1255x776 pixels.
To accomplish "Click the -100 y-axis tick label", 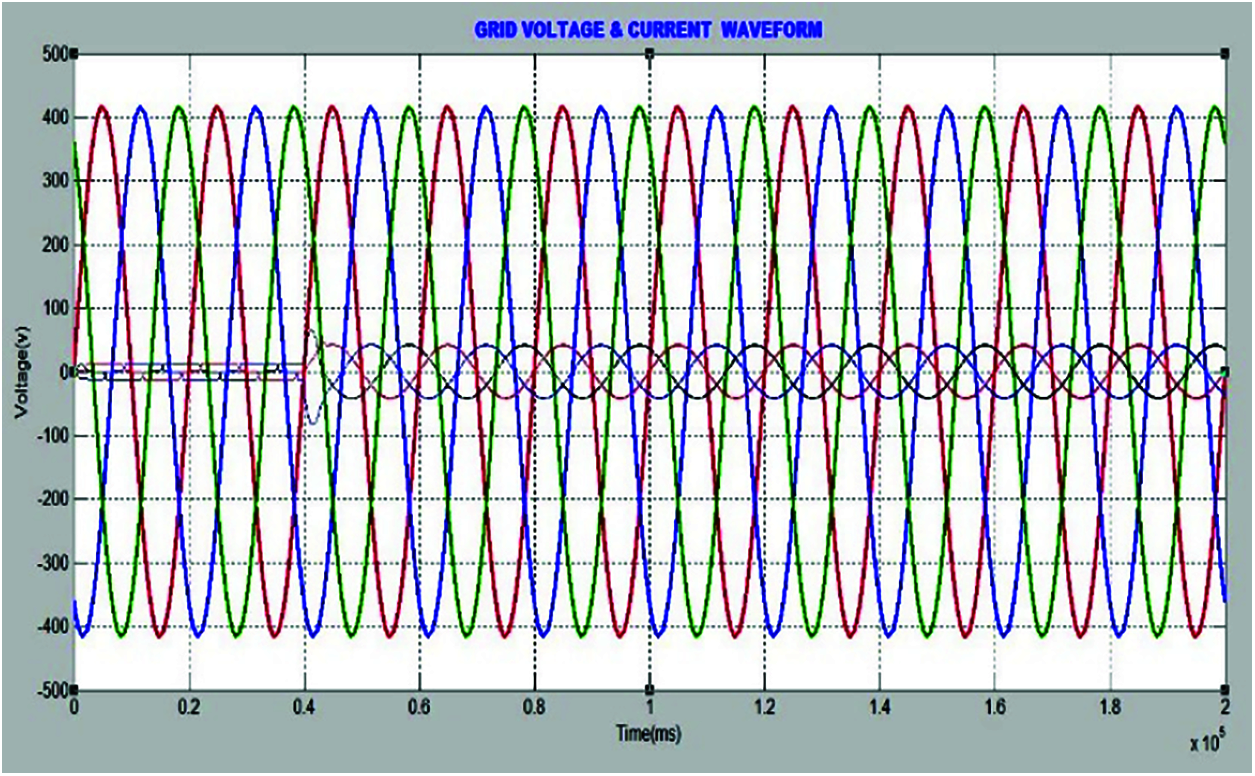I will (x=48, y=436).
